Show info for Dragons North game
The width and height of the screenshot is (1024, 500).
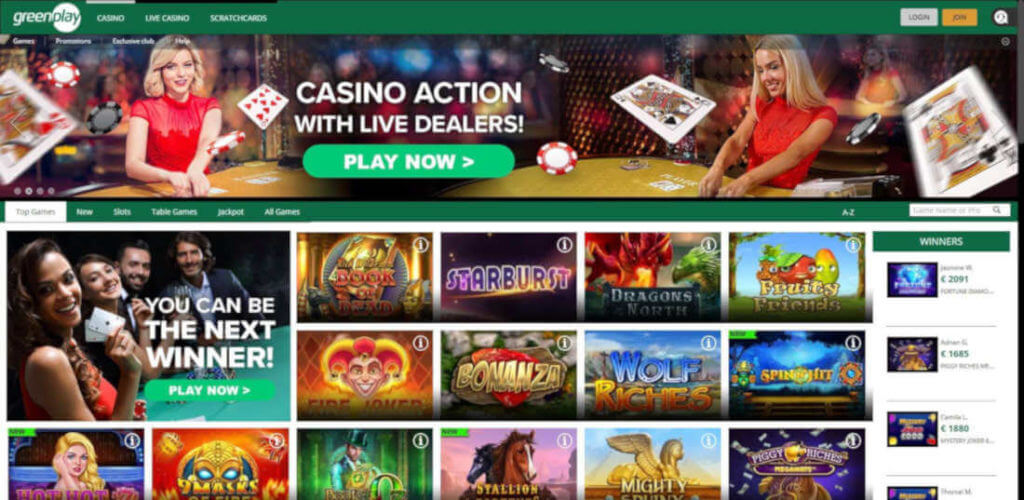[709, 245]
